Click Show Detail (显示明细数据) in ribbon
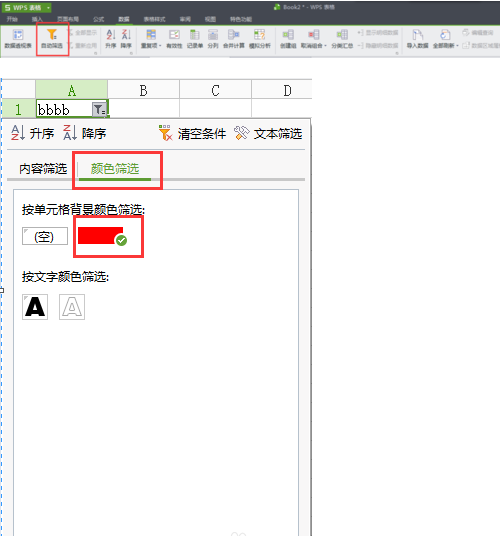The width and height of the screenshot is (501, 536). coord(378,33)
